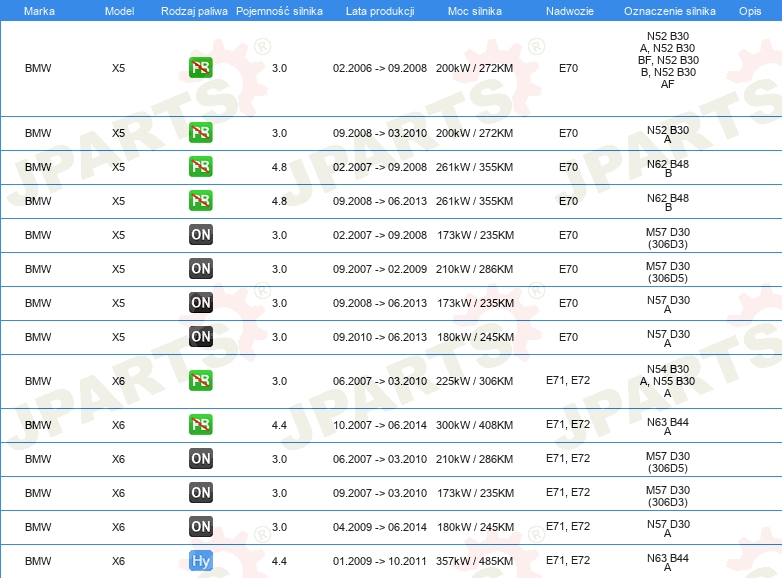Click the Rodzaj paliwa column header
782x578 pixels.
194,11
